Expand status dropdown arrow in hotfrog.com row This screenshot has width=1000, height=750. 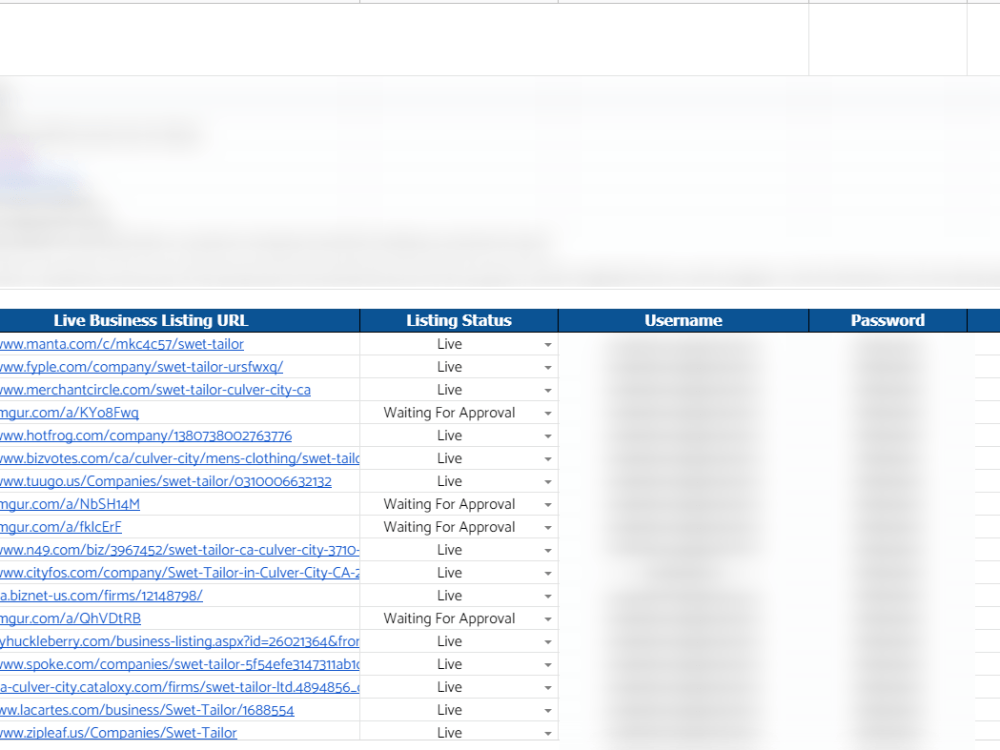548,437
